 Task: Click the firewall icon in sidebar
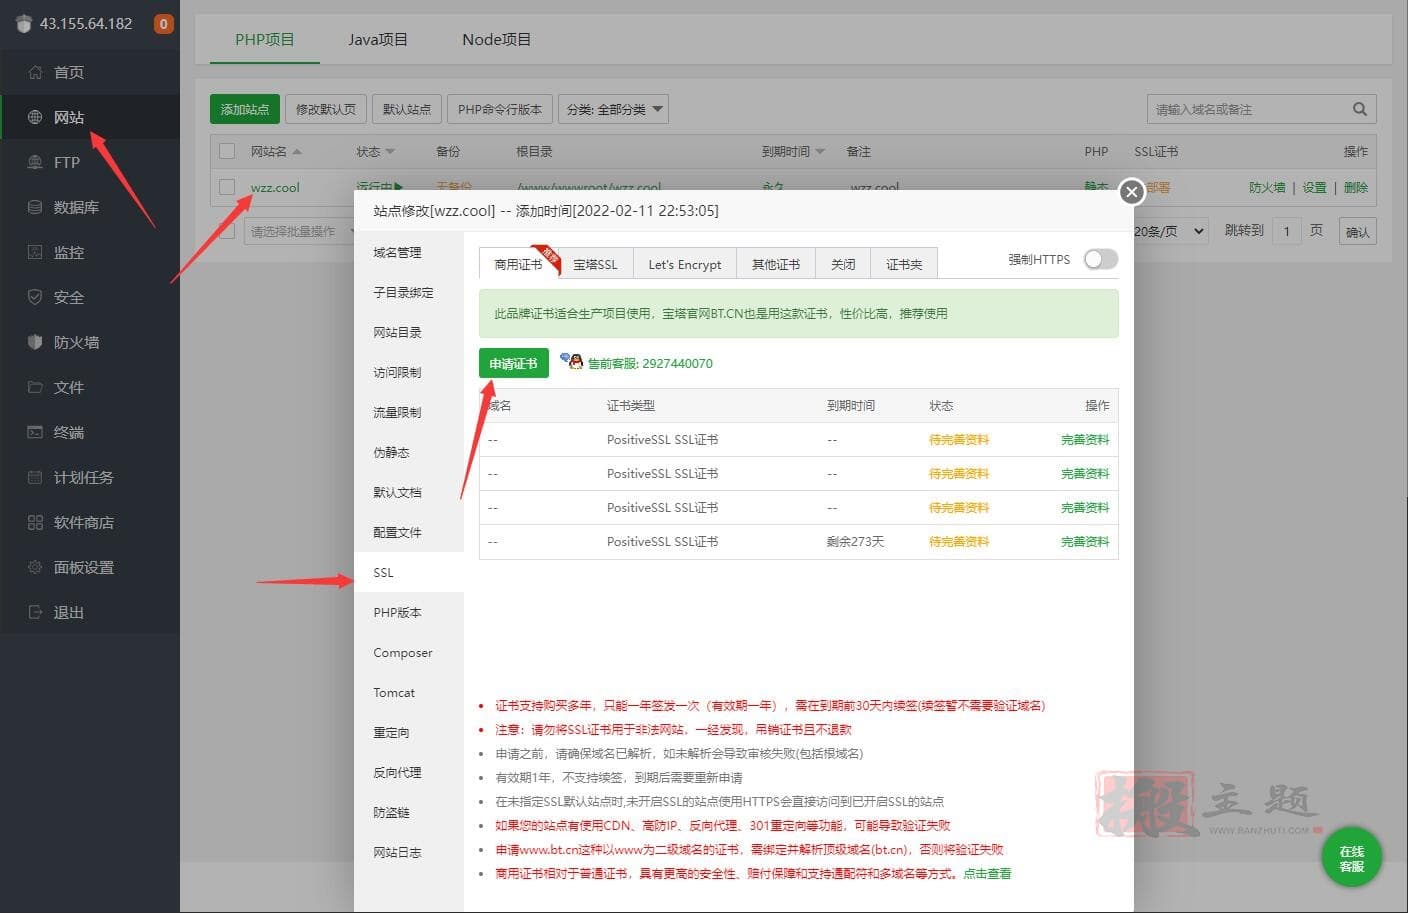[35, 342]
